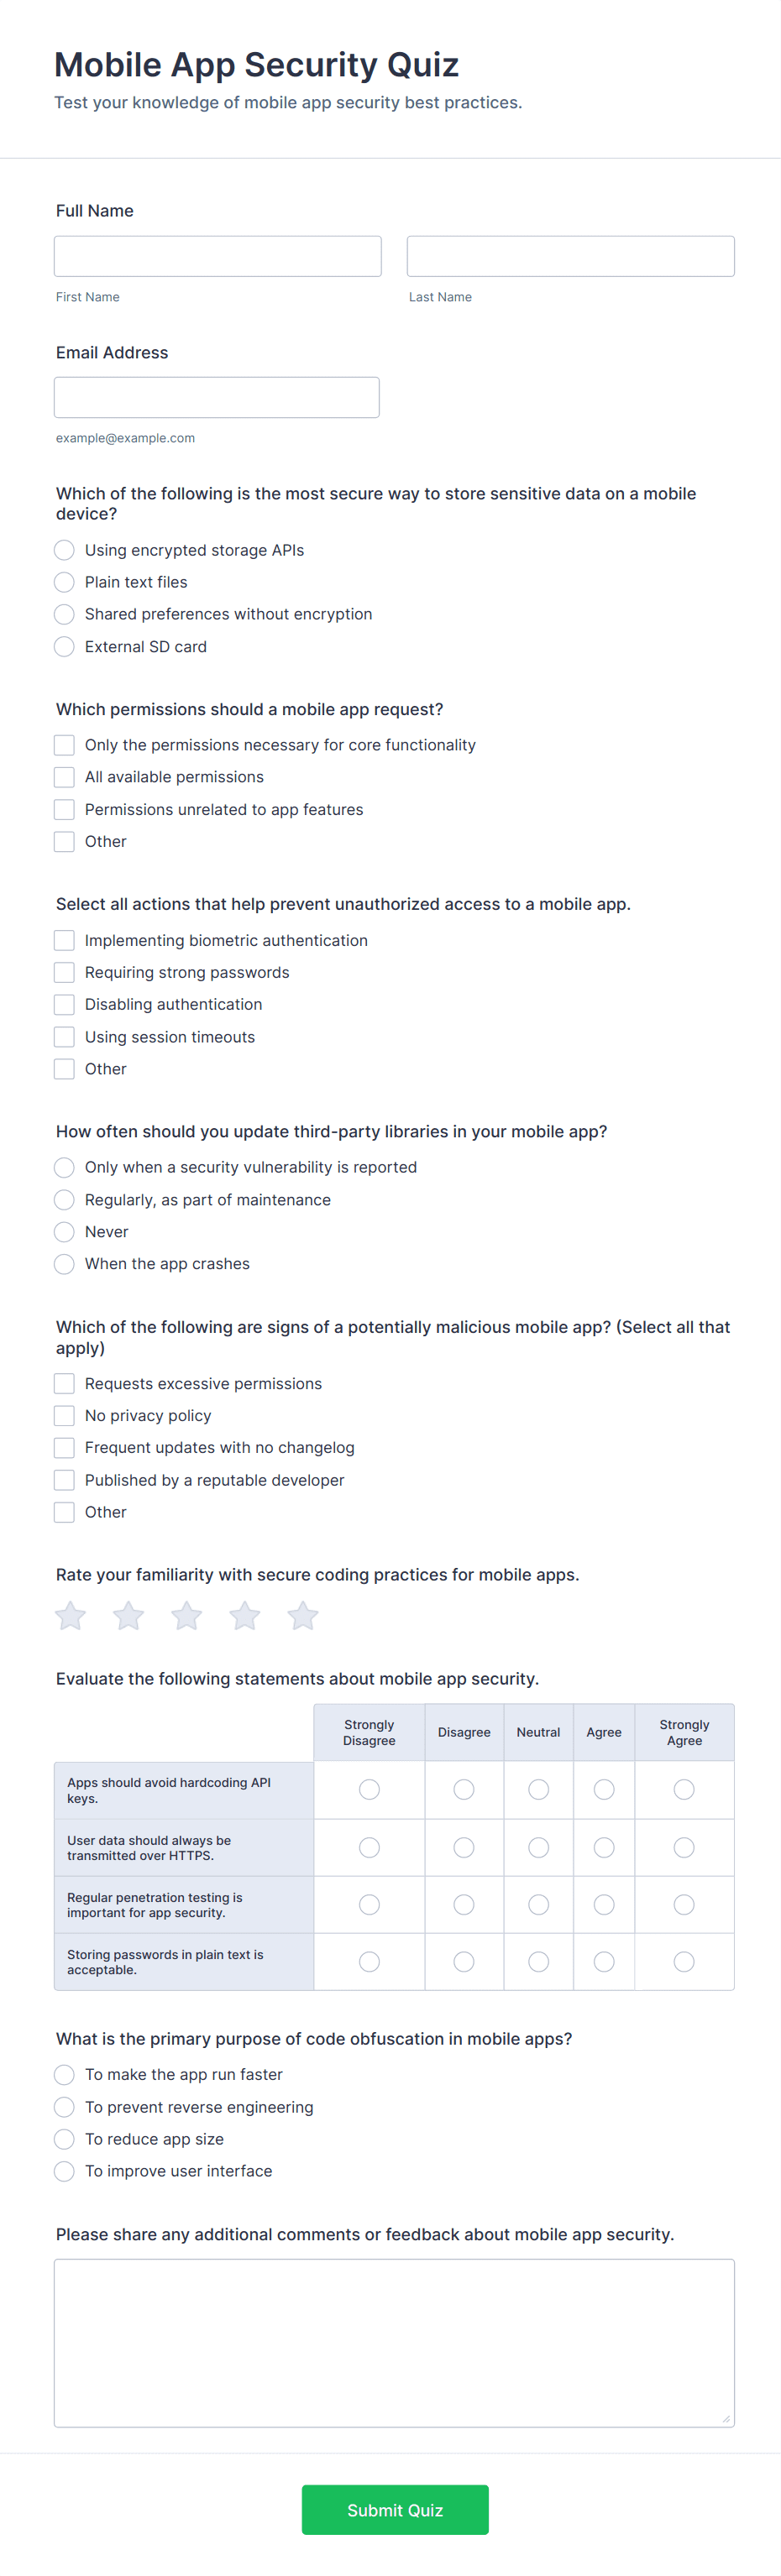781x2576 pixels.
Task: Check 'Only the permissions necessary for core functionality'
Action: 64,745
